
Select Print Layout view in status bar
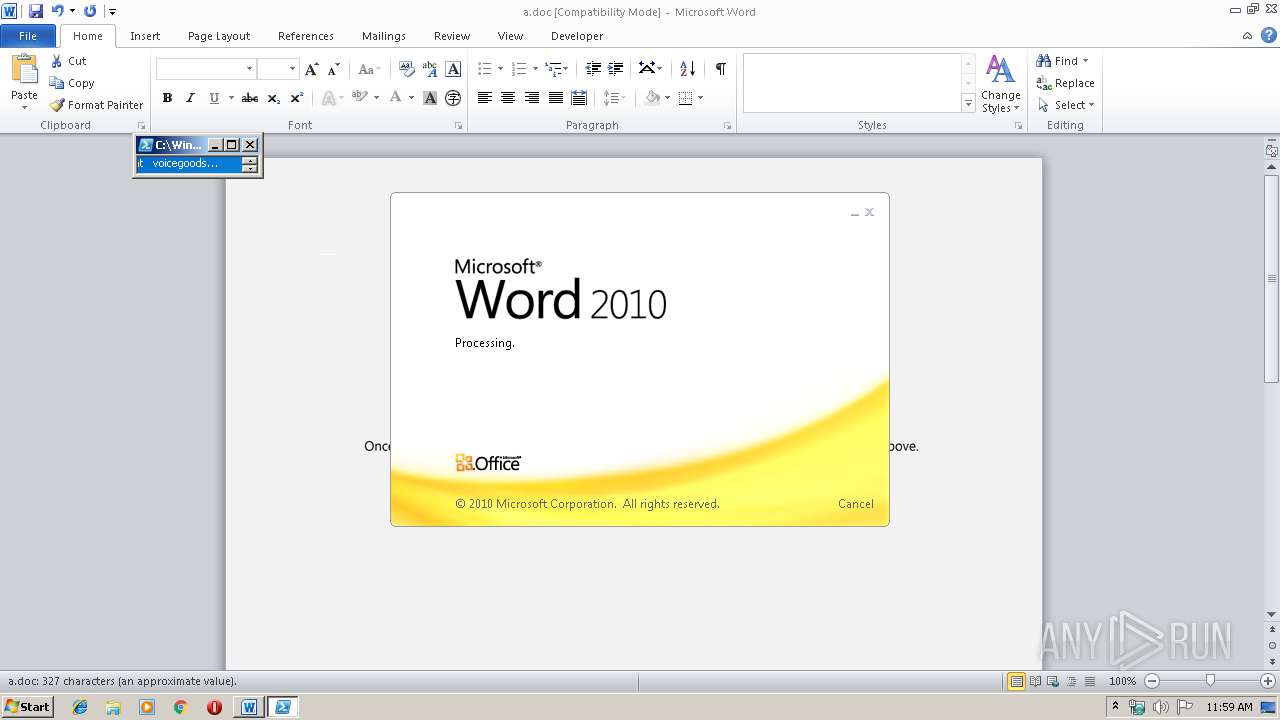[x=1016, y=681]
